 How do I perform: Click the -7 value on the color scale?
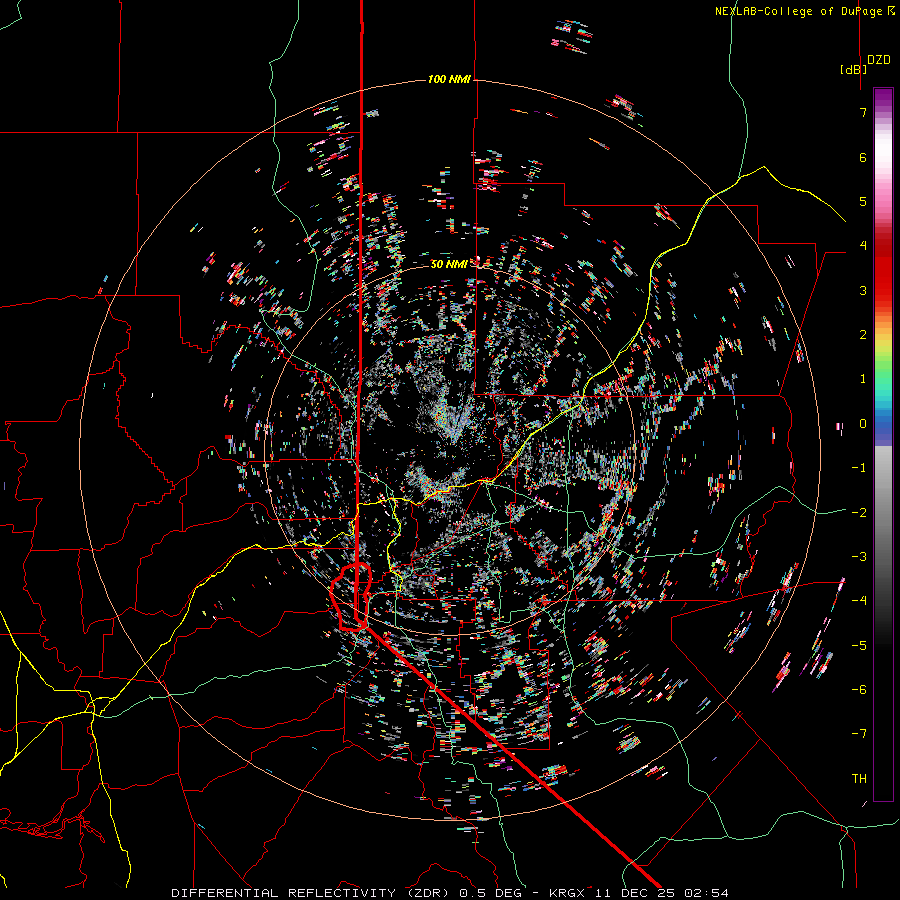tap(859, 734)
